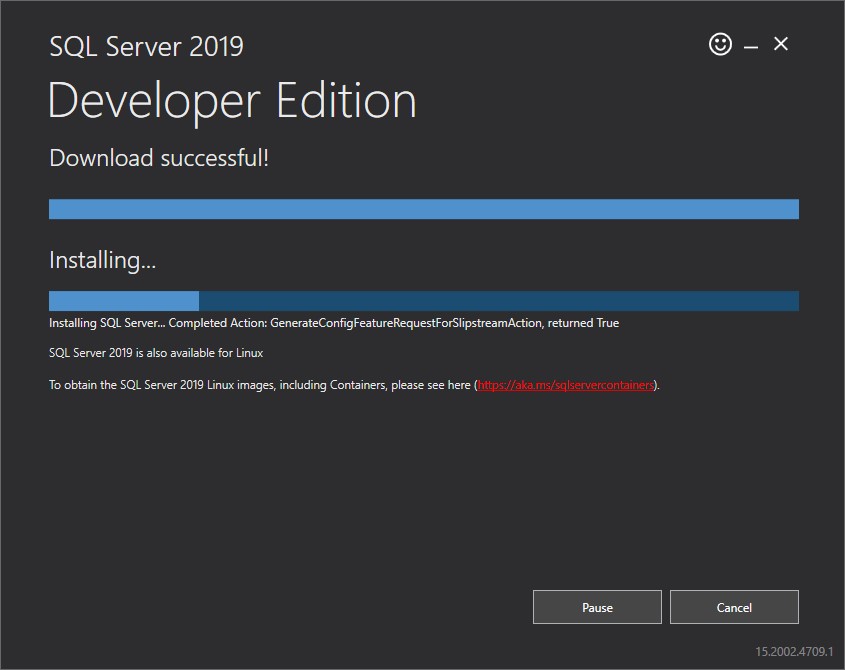The image size is (845, 670).
Task: Click the smiley to send installer feedback
Action: (x=720, y=44)
